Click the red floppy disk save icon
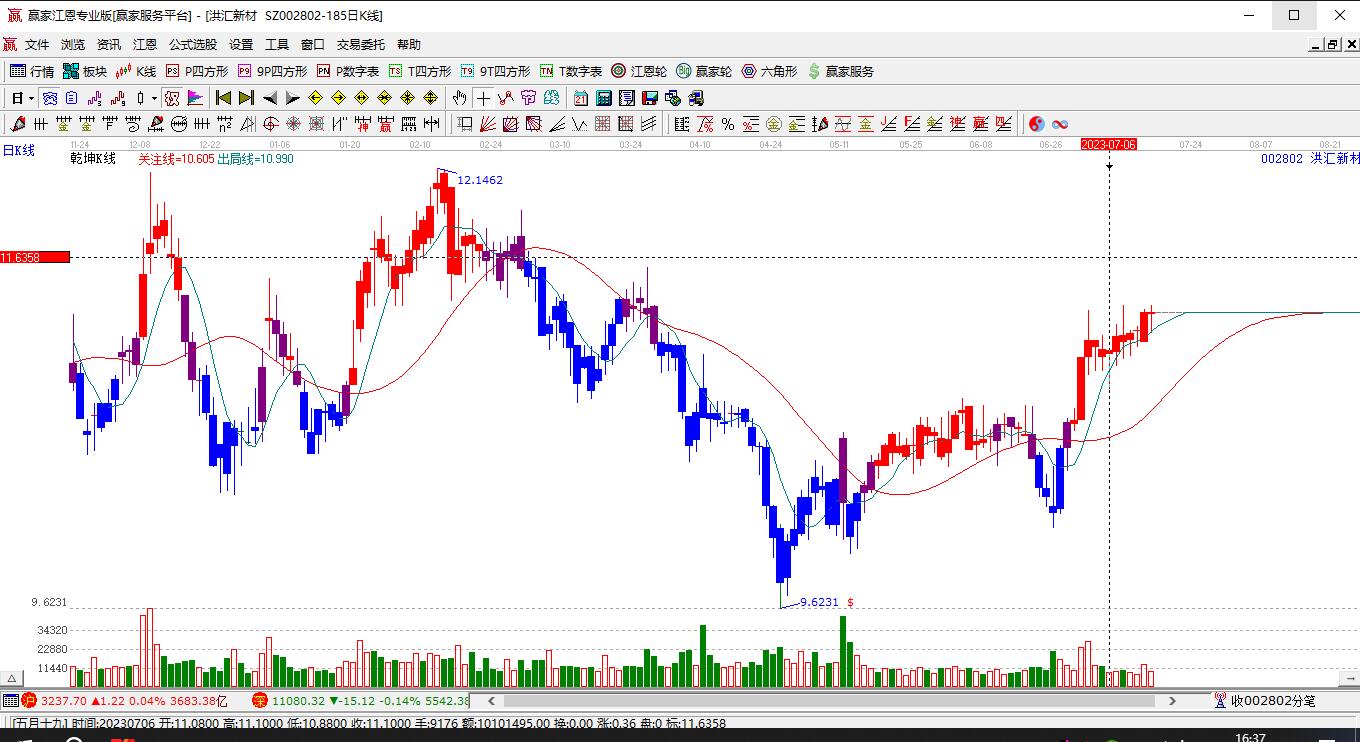This screenshot has width=1360, height=742. click(650, 98)
